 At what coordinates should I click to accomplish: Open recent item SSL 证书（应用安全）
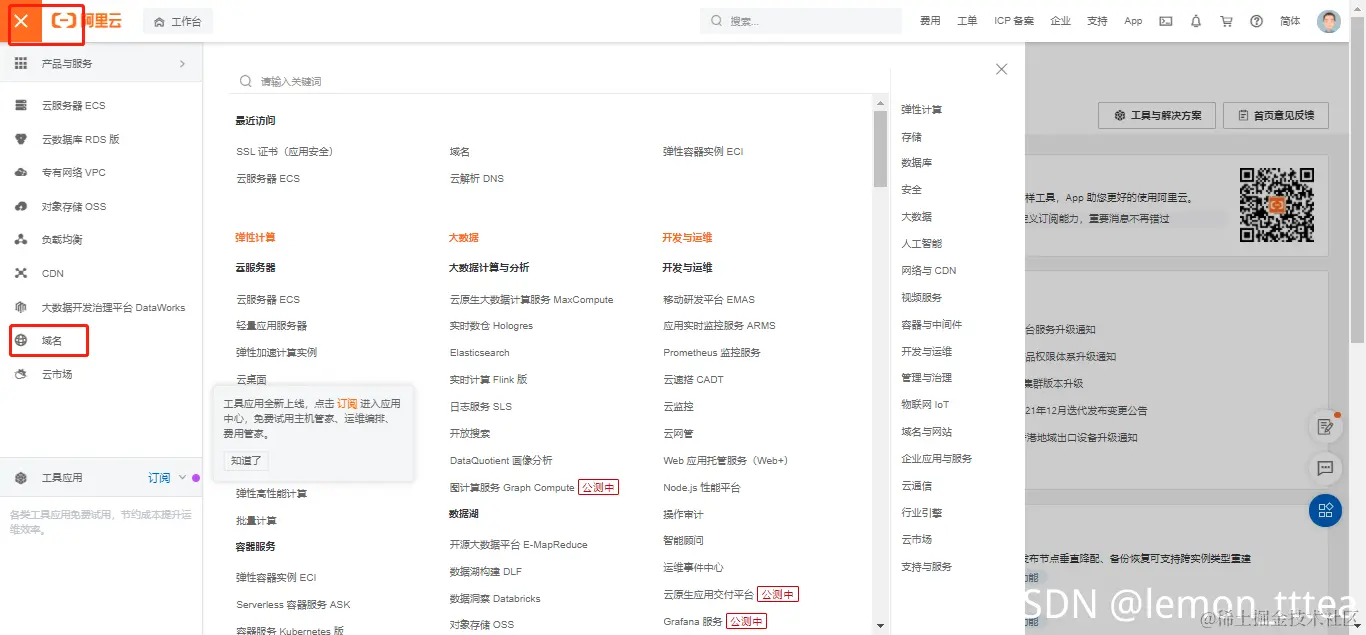tap(285, 152)
